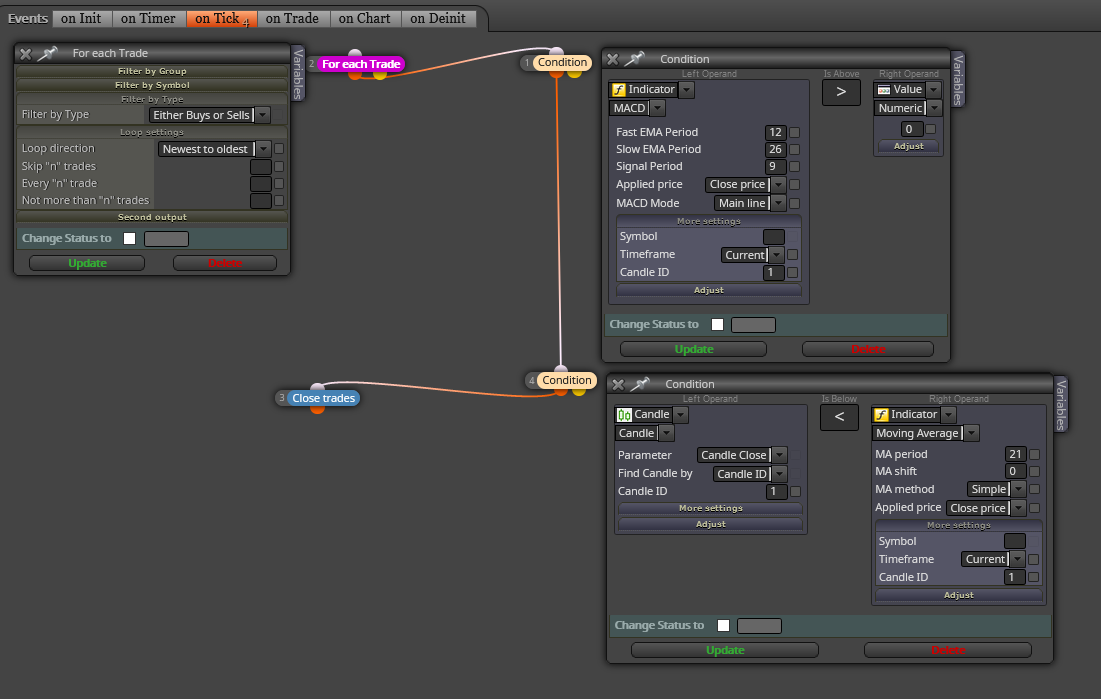Open the MA method Simple dropdown
The image size is (1101, 699).
click(x=996, y=490)
